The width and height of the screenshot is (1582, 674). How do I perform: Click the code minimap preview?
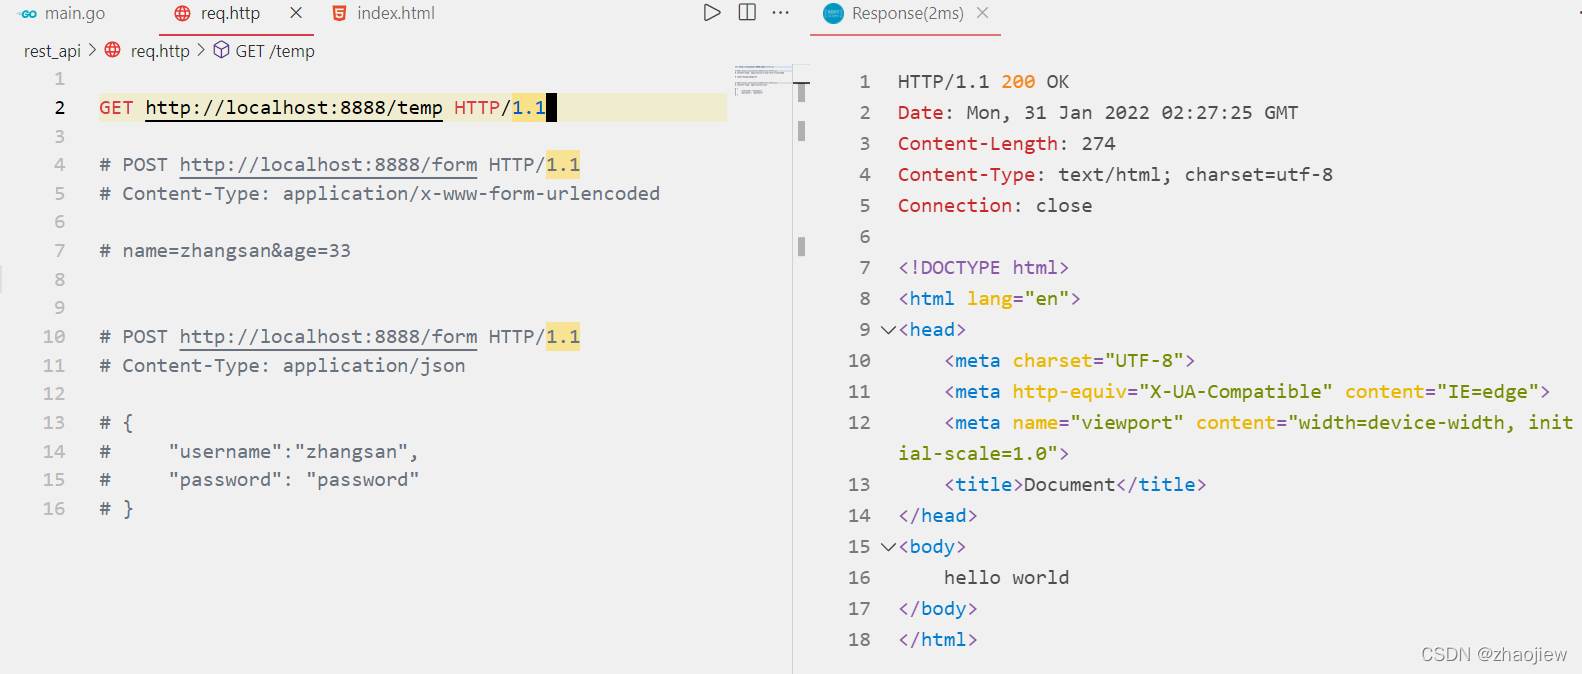[x=762, y=80]
